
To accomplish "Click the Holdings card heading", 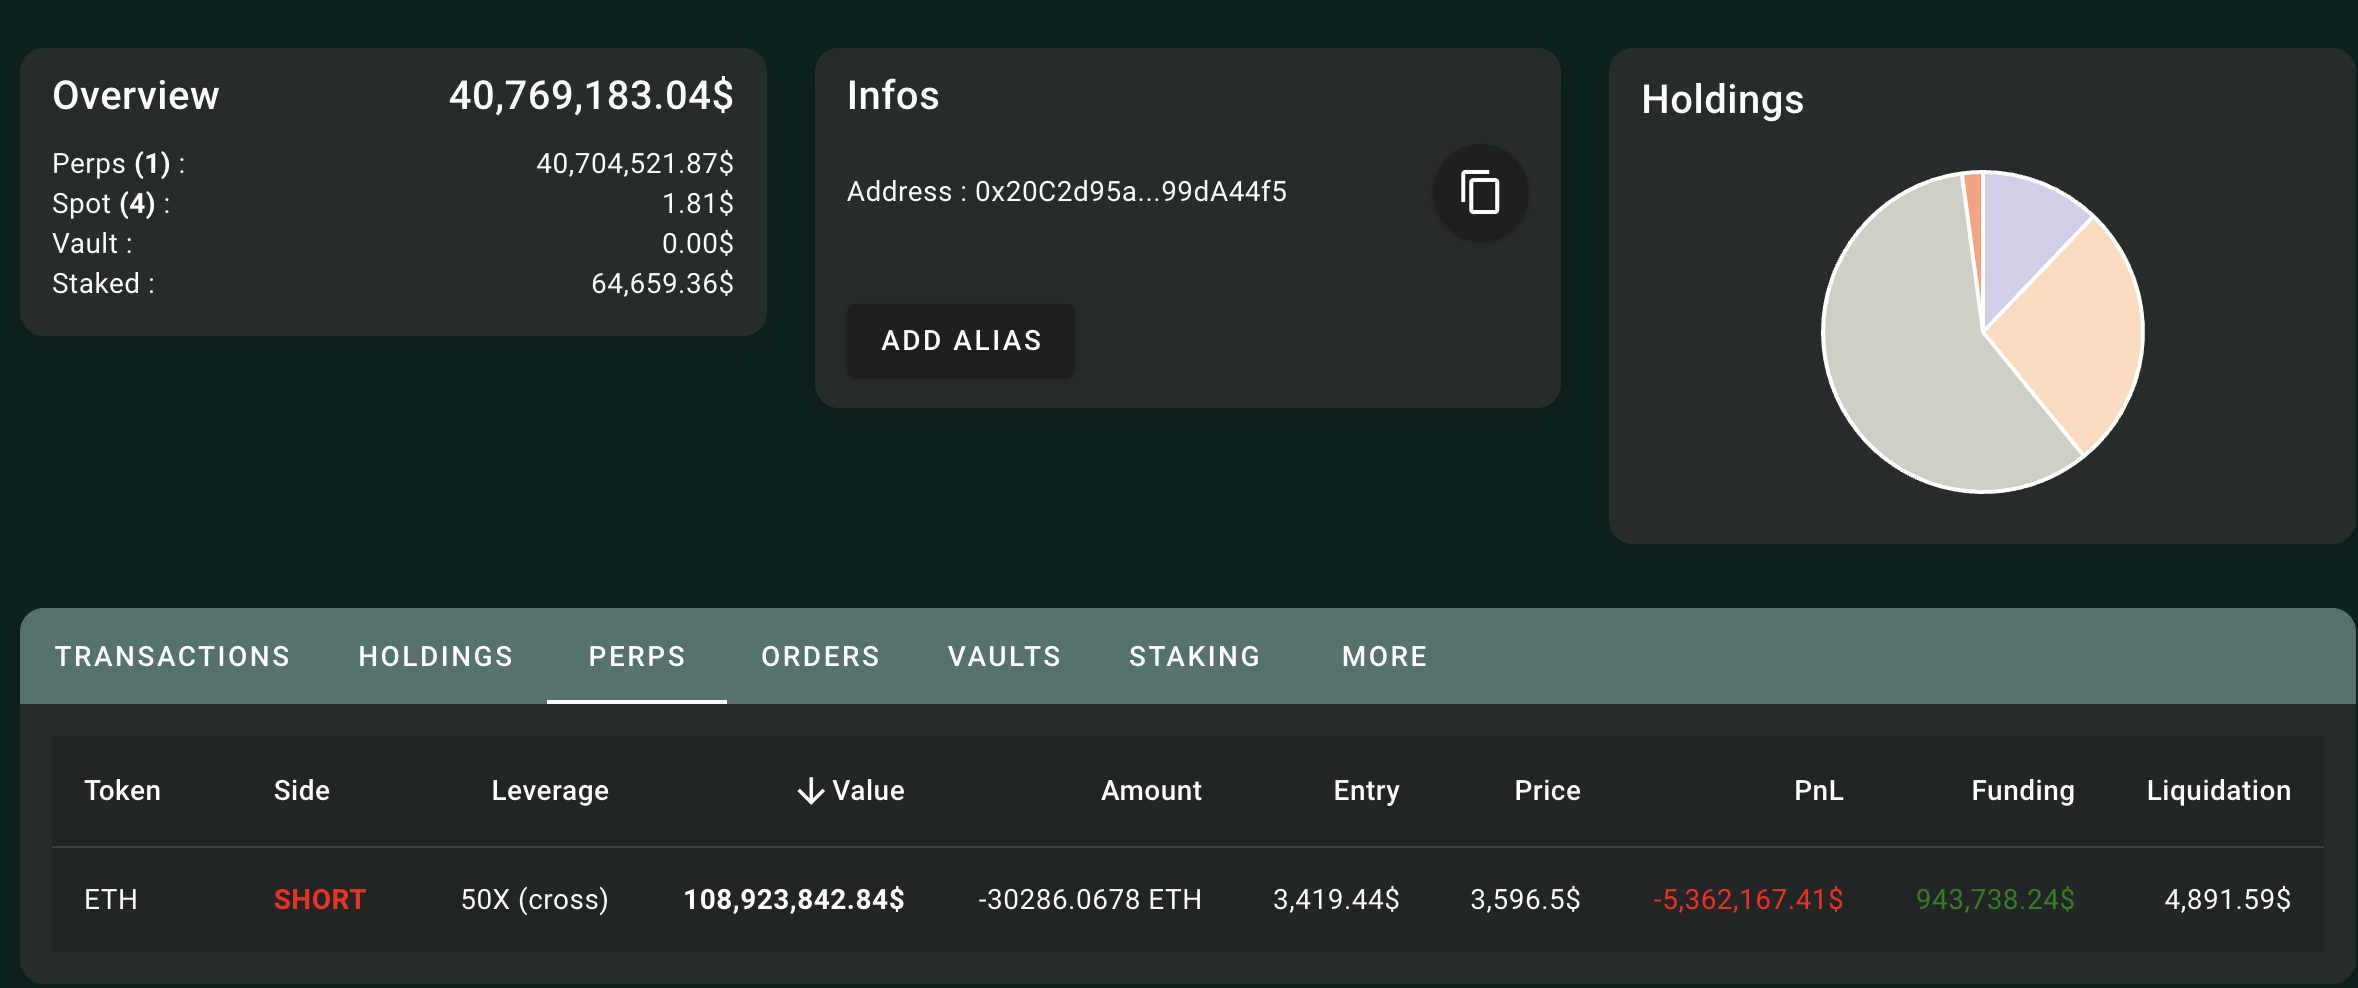I will point(1722,100).
